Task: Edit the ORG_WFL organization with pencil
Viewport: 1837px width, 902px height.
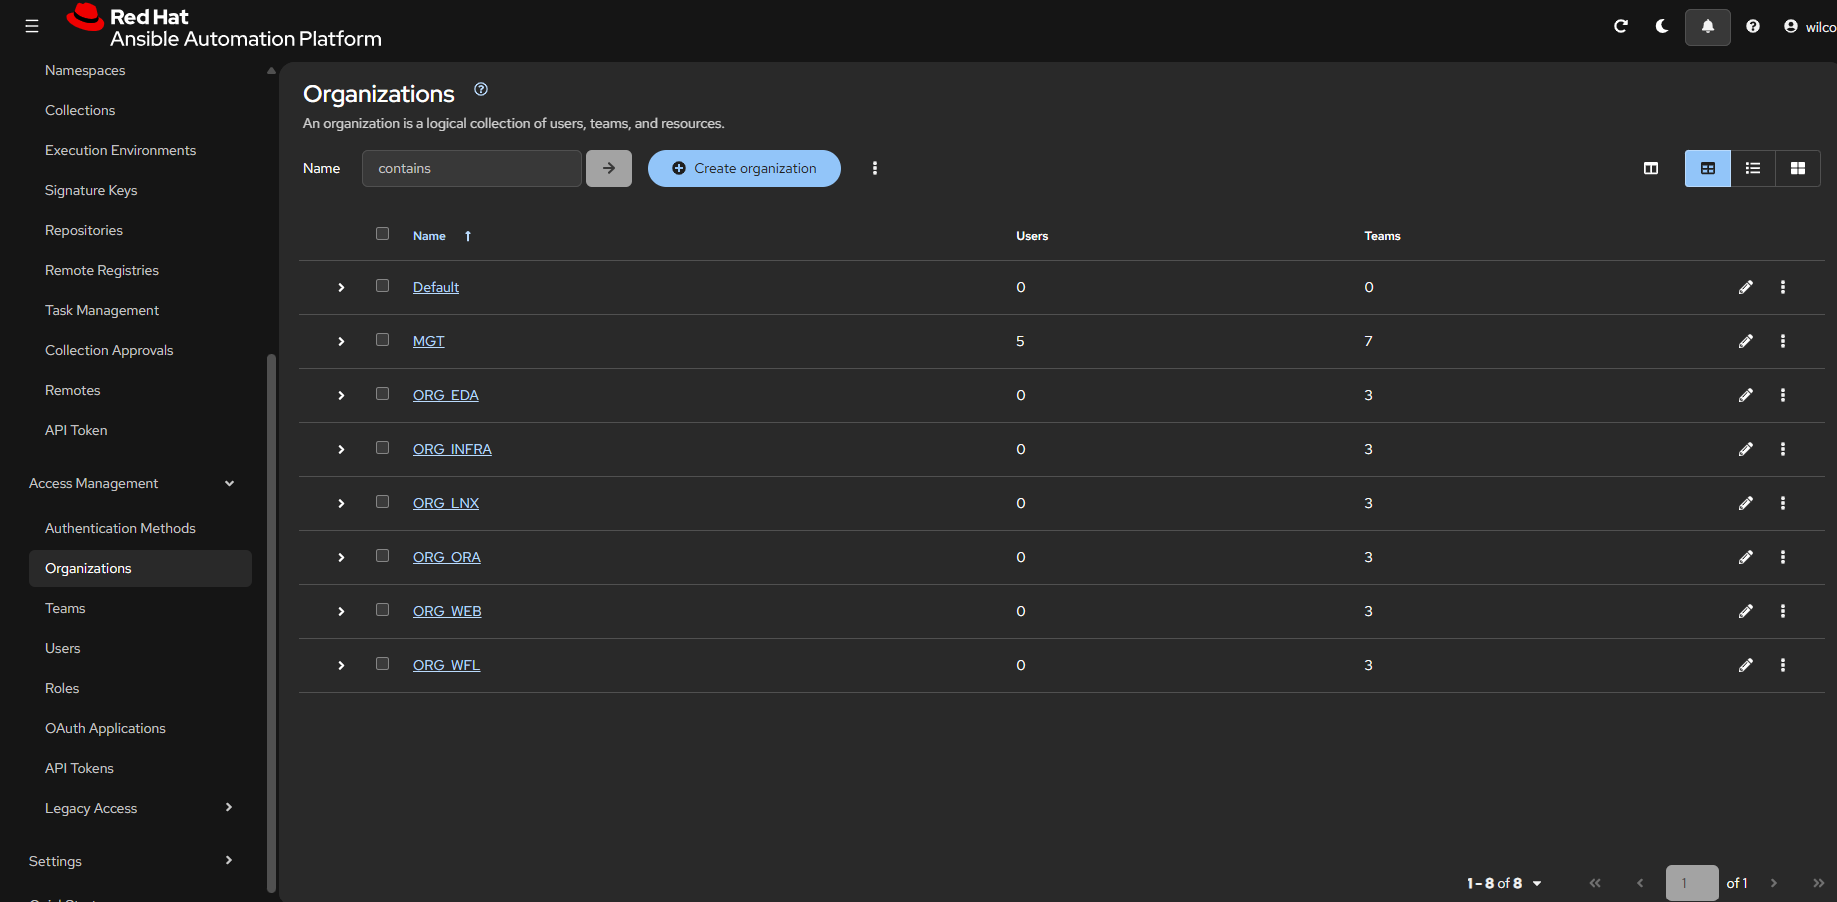Action: tap(1746, 665)
